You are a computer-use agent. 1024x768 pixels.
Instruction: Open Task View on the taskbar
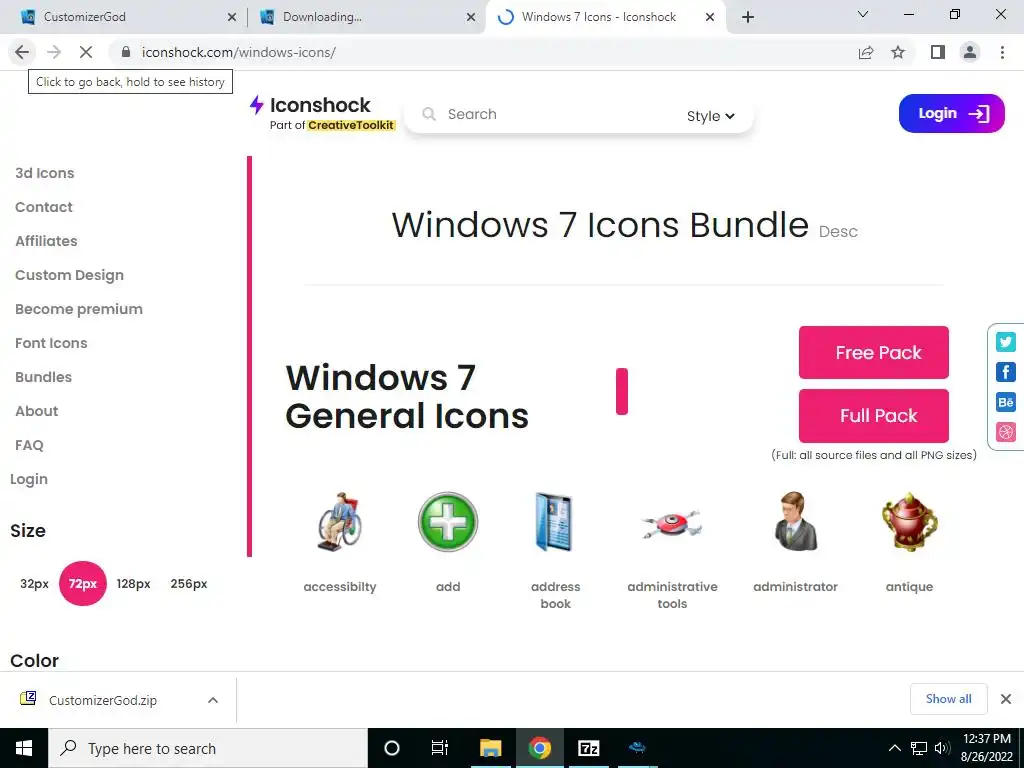click(440, 748)
